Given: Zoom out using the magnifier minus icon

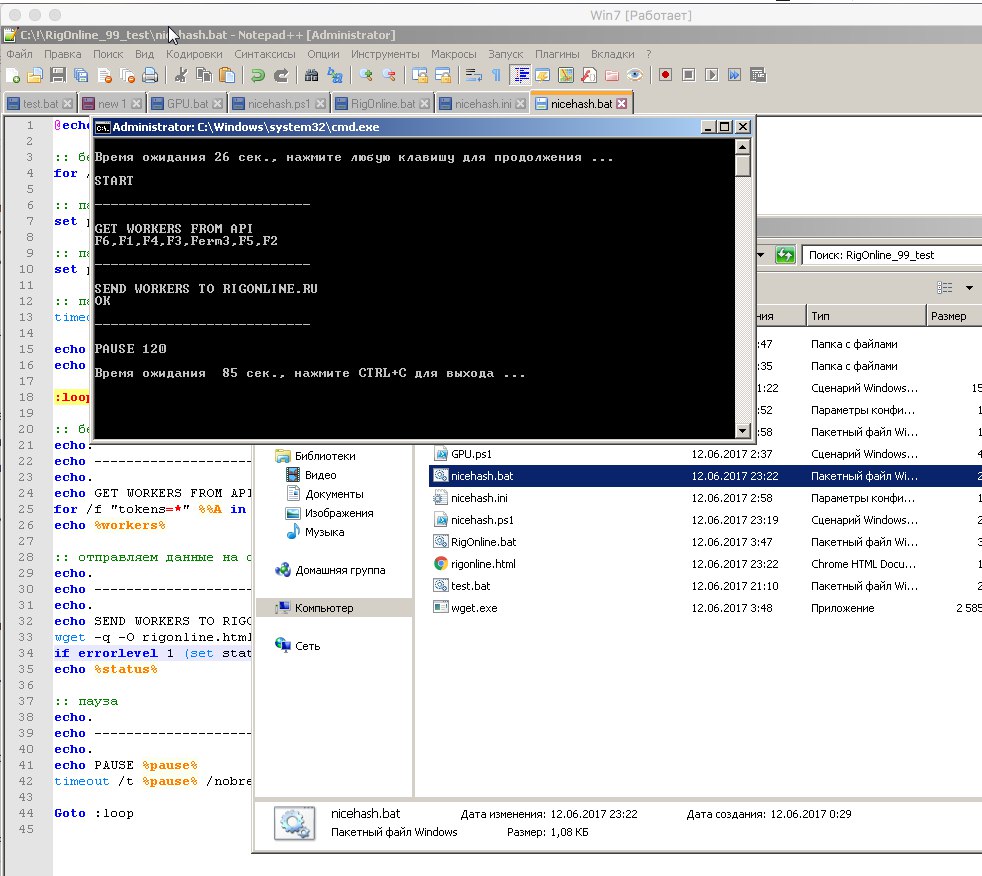Looking at the screenshot, I should [389, 75].
